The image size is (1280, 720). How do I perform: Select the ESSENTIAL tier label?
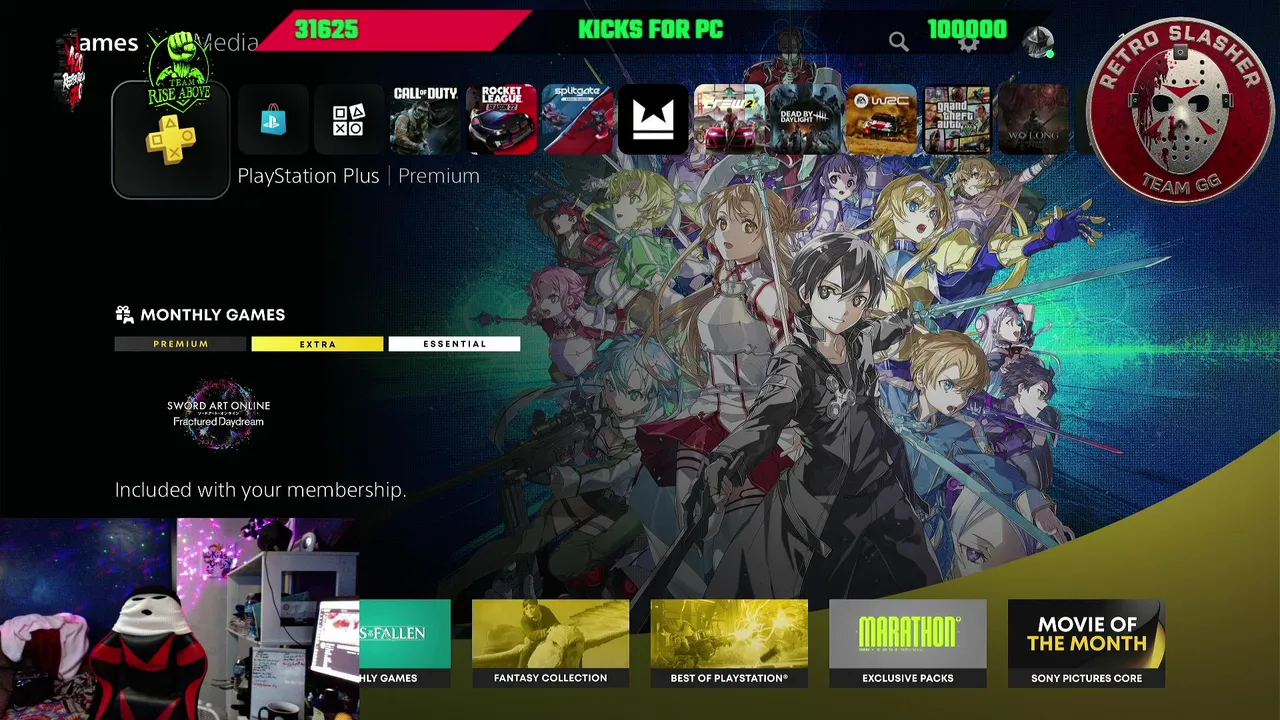pyautogui.click(x=454, y=344)
